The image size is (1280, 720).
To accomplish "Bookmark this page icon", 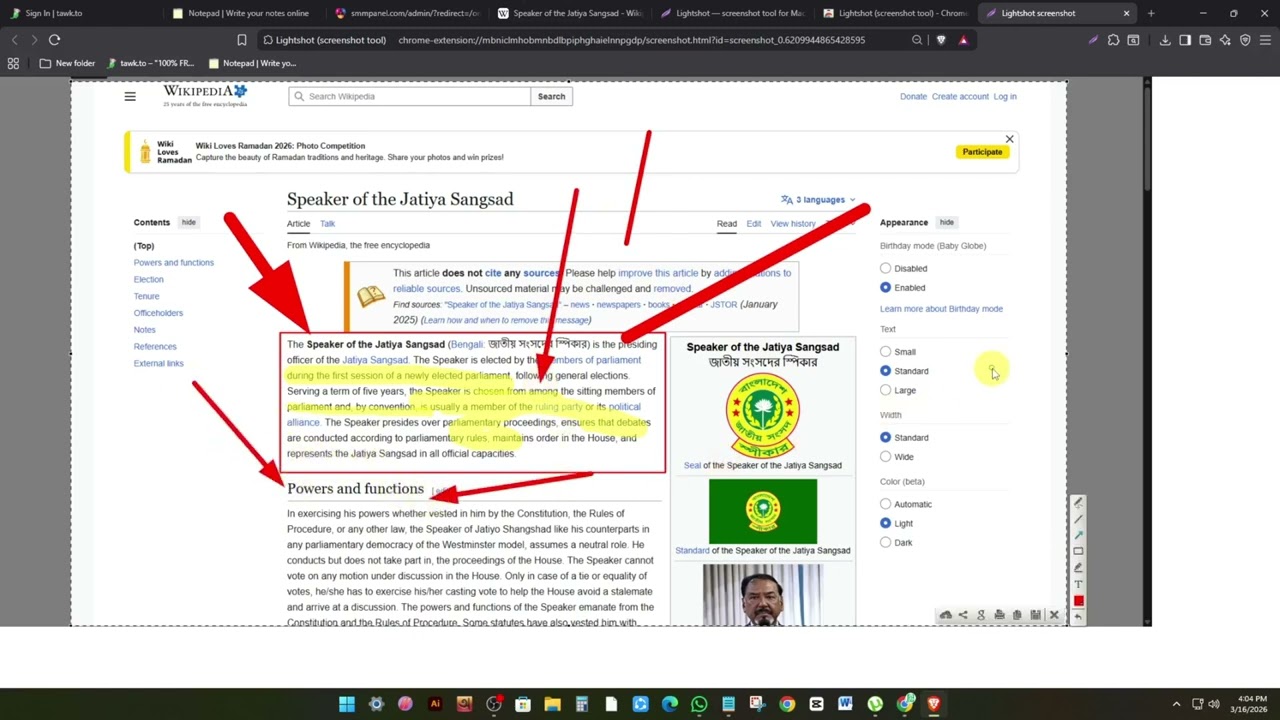I will coord(242,40).
